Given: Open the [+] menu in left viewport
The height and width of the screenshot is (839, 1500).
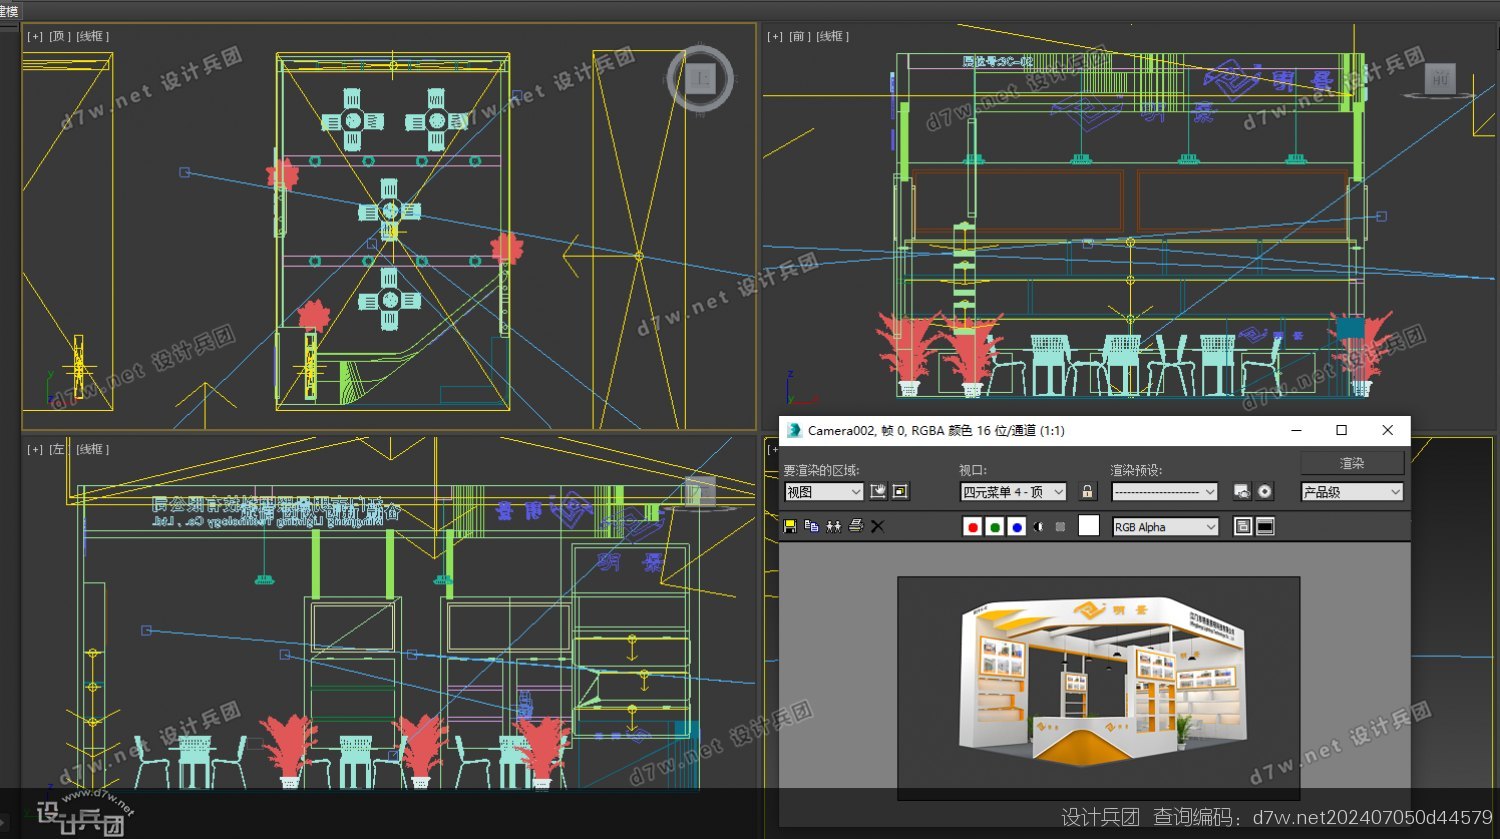Looking at the screenshot, I should (x=35, y=449).
